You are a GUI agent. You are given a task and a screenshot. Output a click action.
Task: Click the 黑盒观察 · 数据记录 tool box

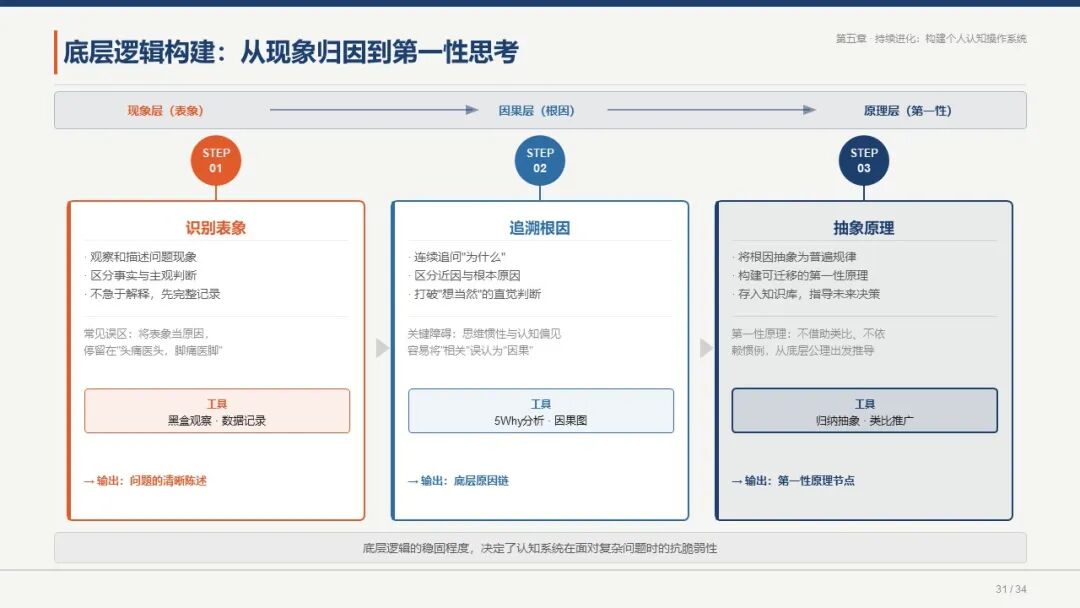217,411
